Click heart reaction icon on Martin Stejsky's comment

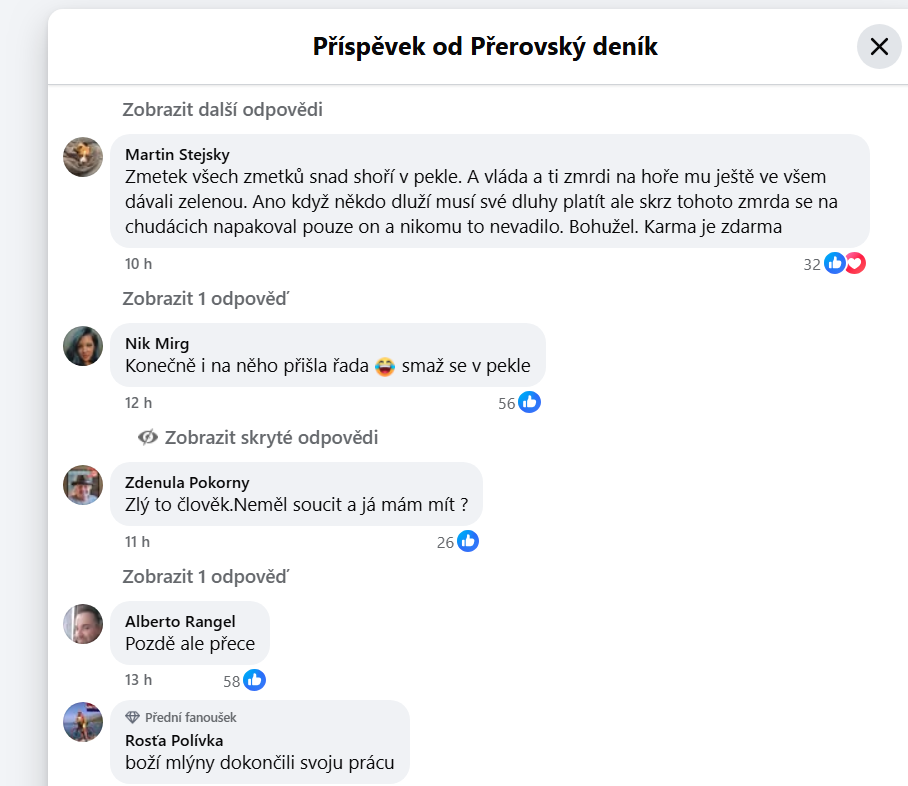[855, 264]
